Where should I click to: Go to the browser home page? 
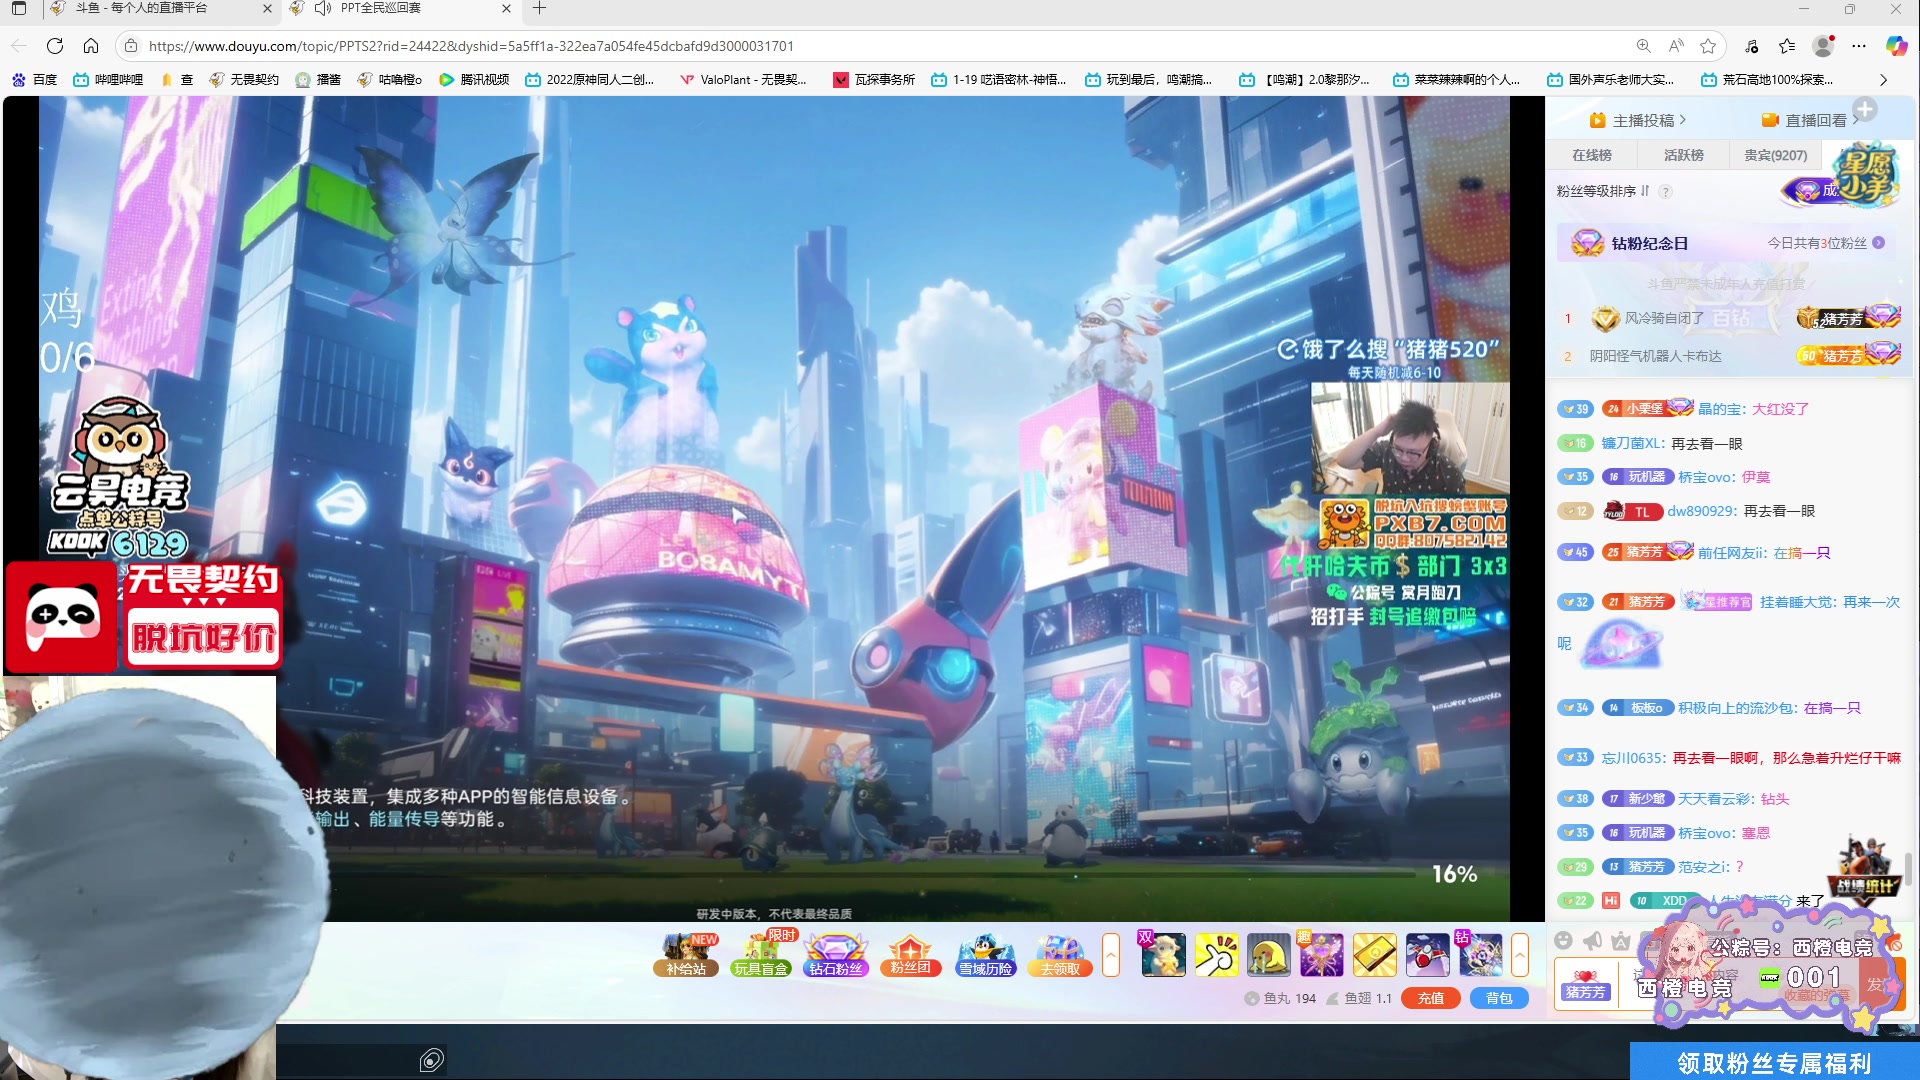[x=91, y=46]
